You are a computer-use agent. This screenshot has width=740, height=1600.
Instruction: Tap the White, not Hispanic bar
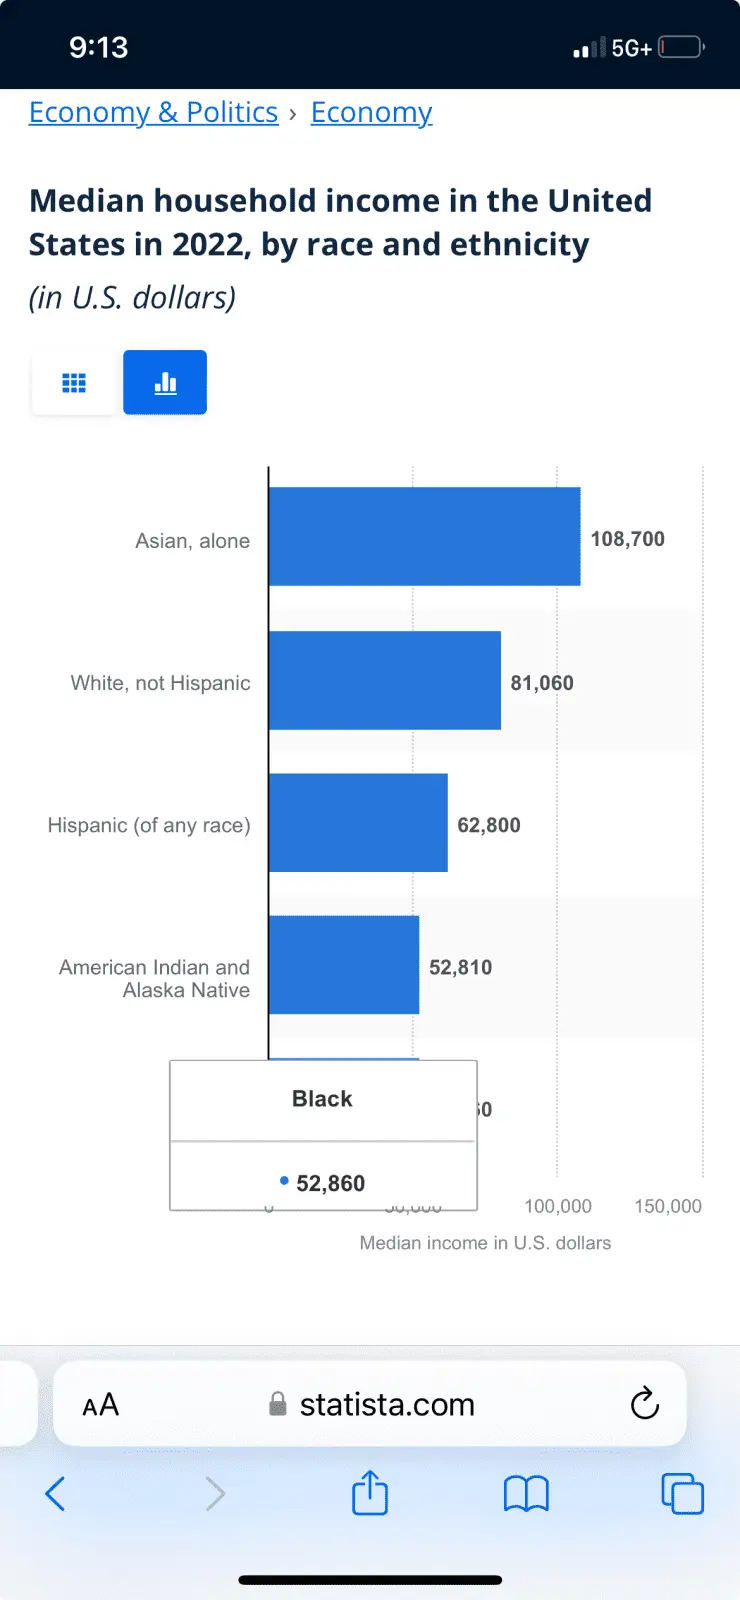pos(384,680)
